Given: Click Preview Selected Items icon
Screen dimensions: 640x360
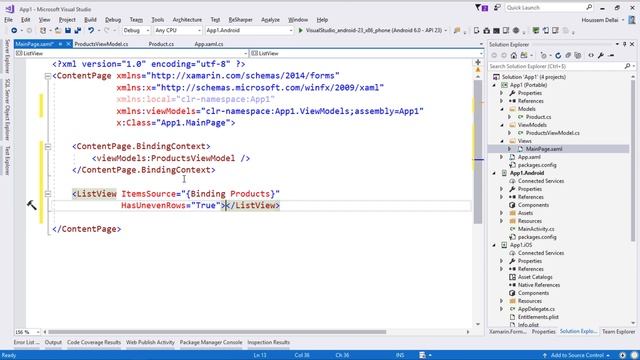Looking at the screenshot, I should point(611,55).
